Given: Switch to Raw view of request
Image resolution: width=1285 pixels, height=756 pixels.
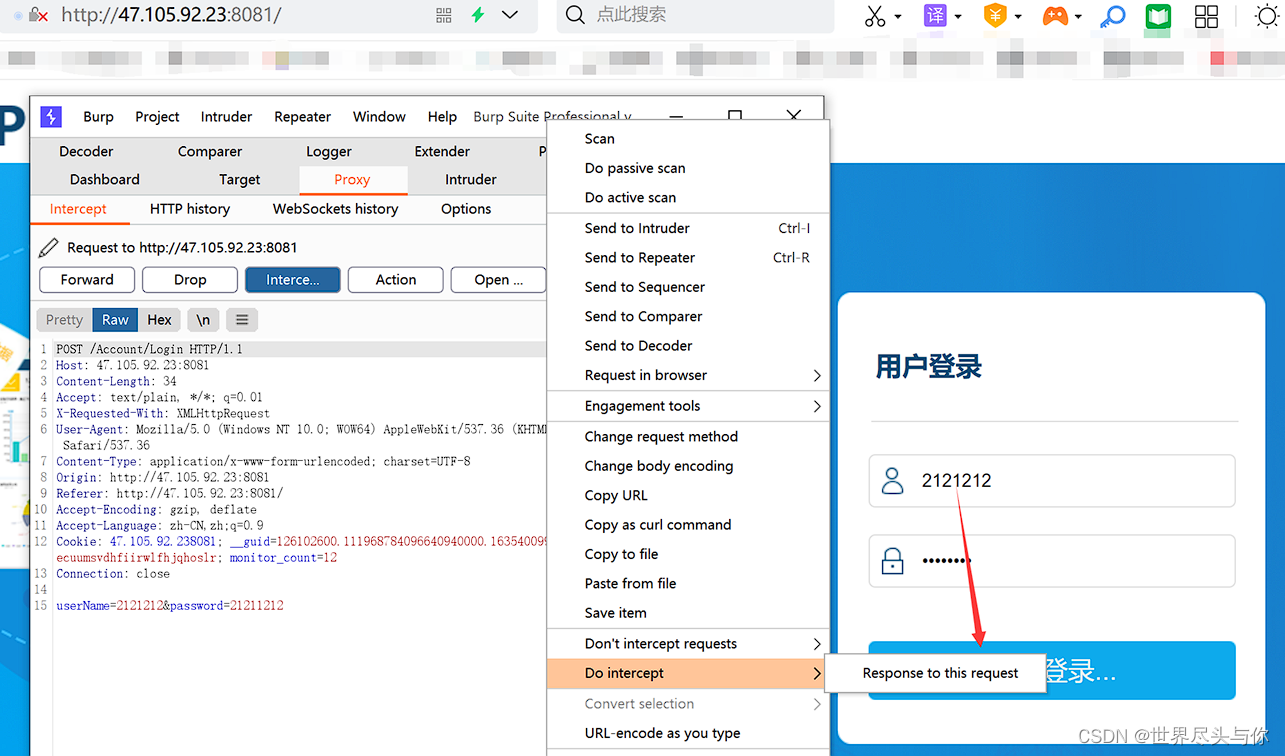Looking at the screenshot, I should point(115,320).
